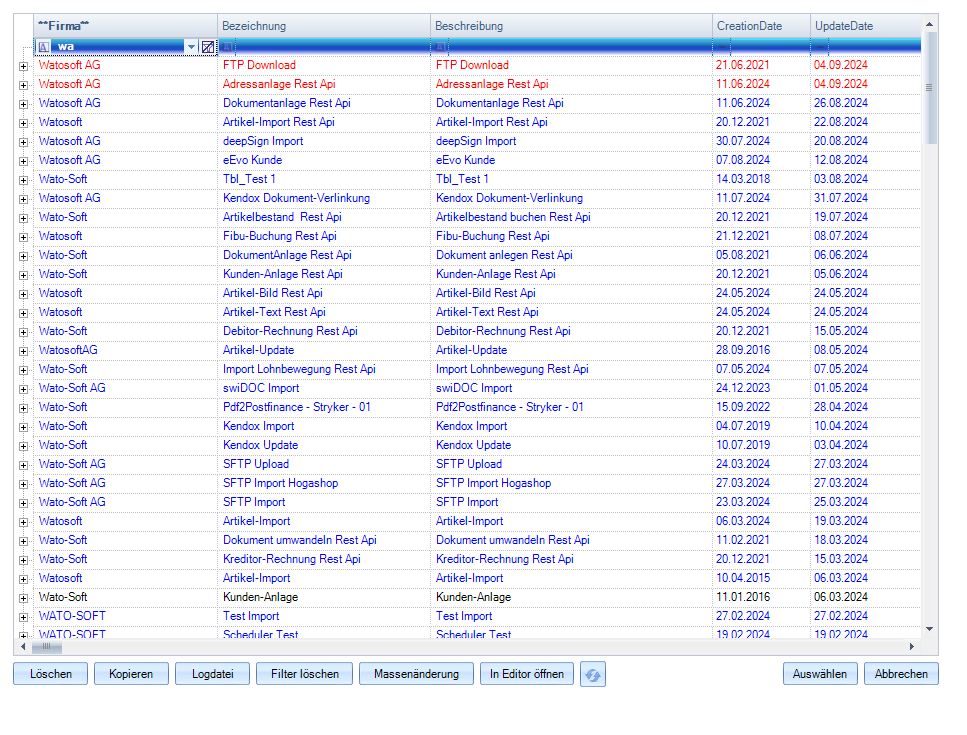Click the filter operator icon under Beschreibung column
Viewport: 967px width, 735px height.
(441, 47)
